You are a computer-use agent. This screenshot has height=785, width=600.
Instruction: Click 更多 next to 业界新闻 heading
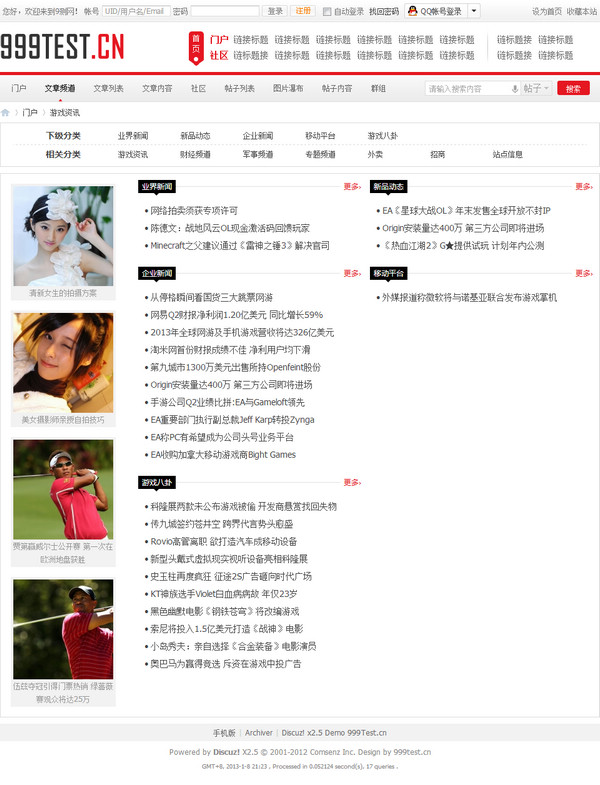coord(352,187)
